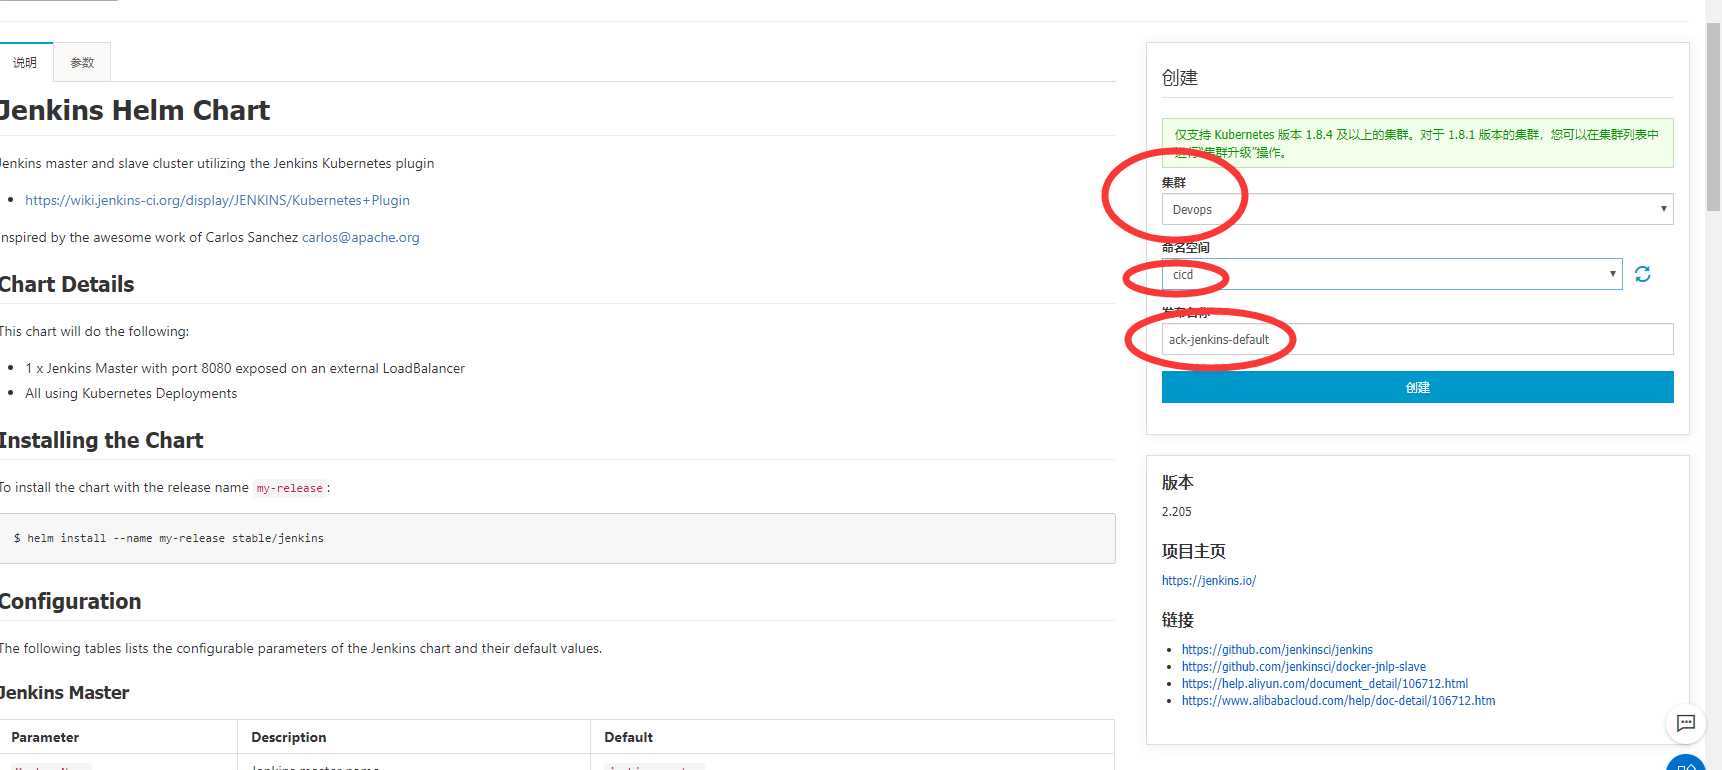Open the jenkinsci/docker-jnlp-slave link

click(1303, 666)
